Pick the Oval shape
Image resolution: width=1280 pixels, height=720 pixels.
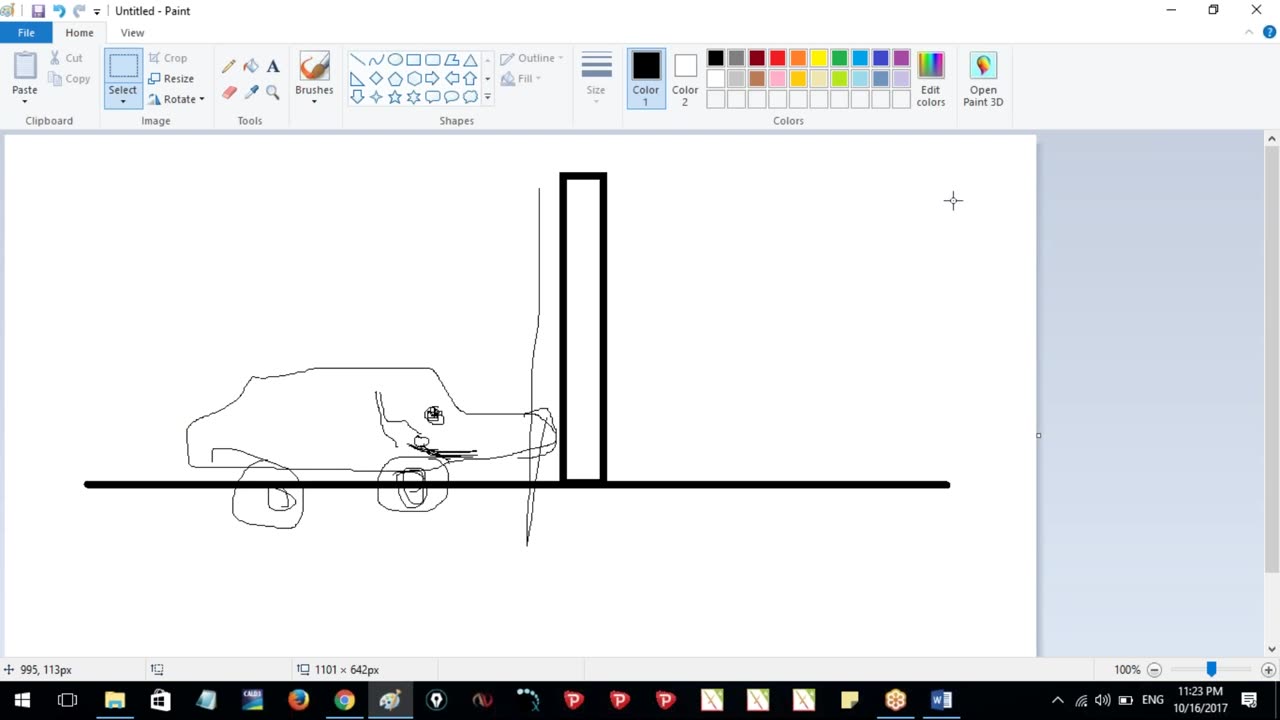point(395,60)
